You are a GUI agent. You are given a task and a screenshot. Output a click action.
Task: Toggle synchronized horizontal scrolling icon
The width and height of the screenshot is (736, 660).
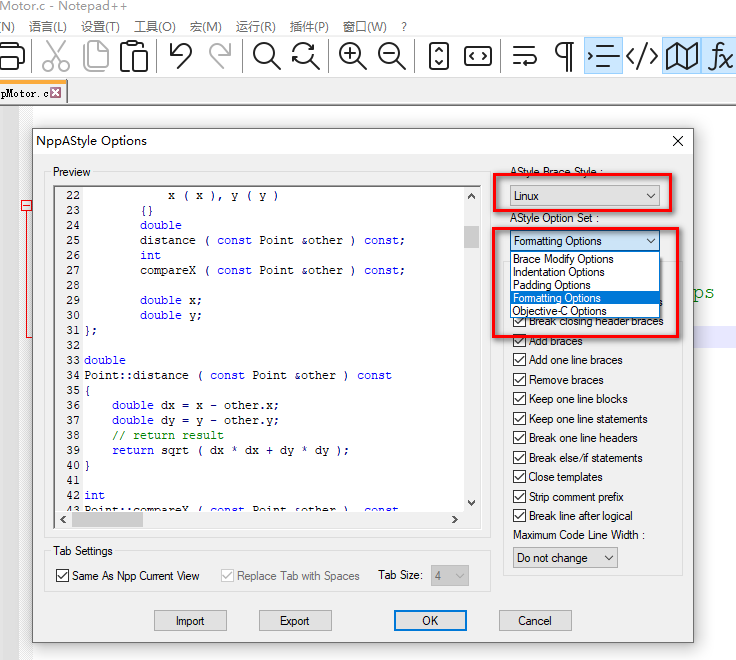(478, 56)
